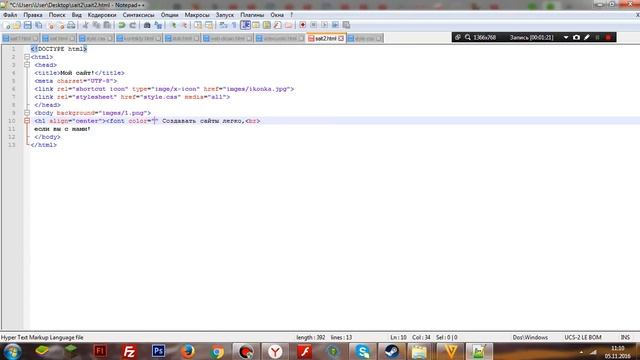Click the Save Recorded Macro icon
Screen dimensions: 640x360
[x=346, y=25]
